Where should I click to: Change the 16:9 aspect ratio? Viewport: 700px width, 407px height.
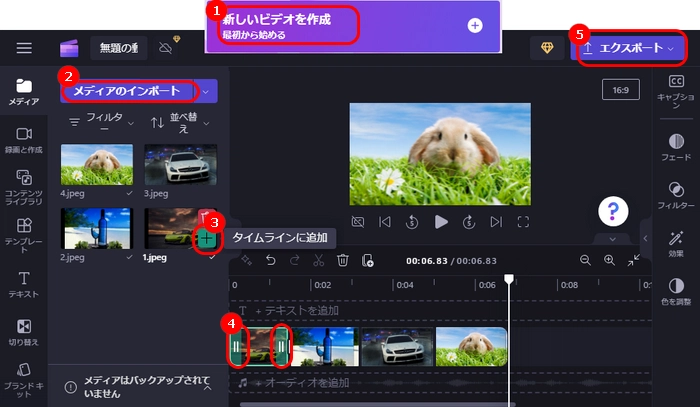pos(621,90)
